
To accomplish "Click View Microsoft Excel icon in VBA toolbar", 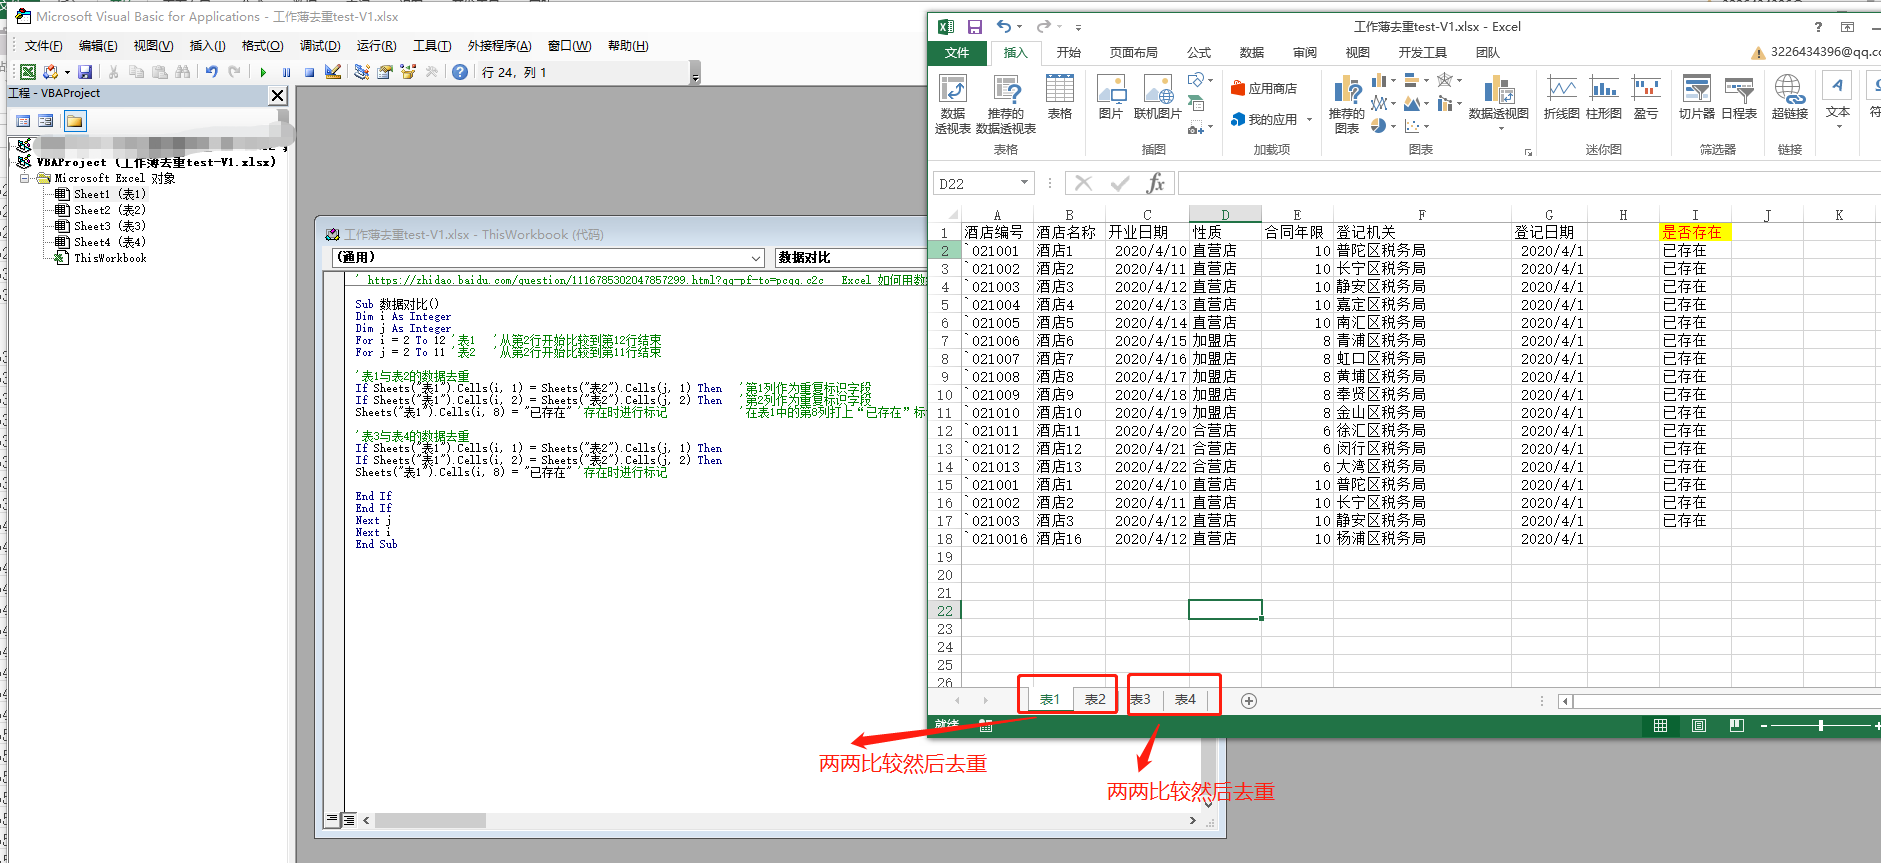I will [28, 72].
